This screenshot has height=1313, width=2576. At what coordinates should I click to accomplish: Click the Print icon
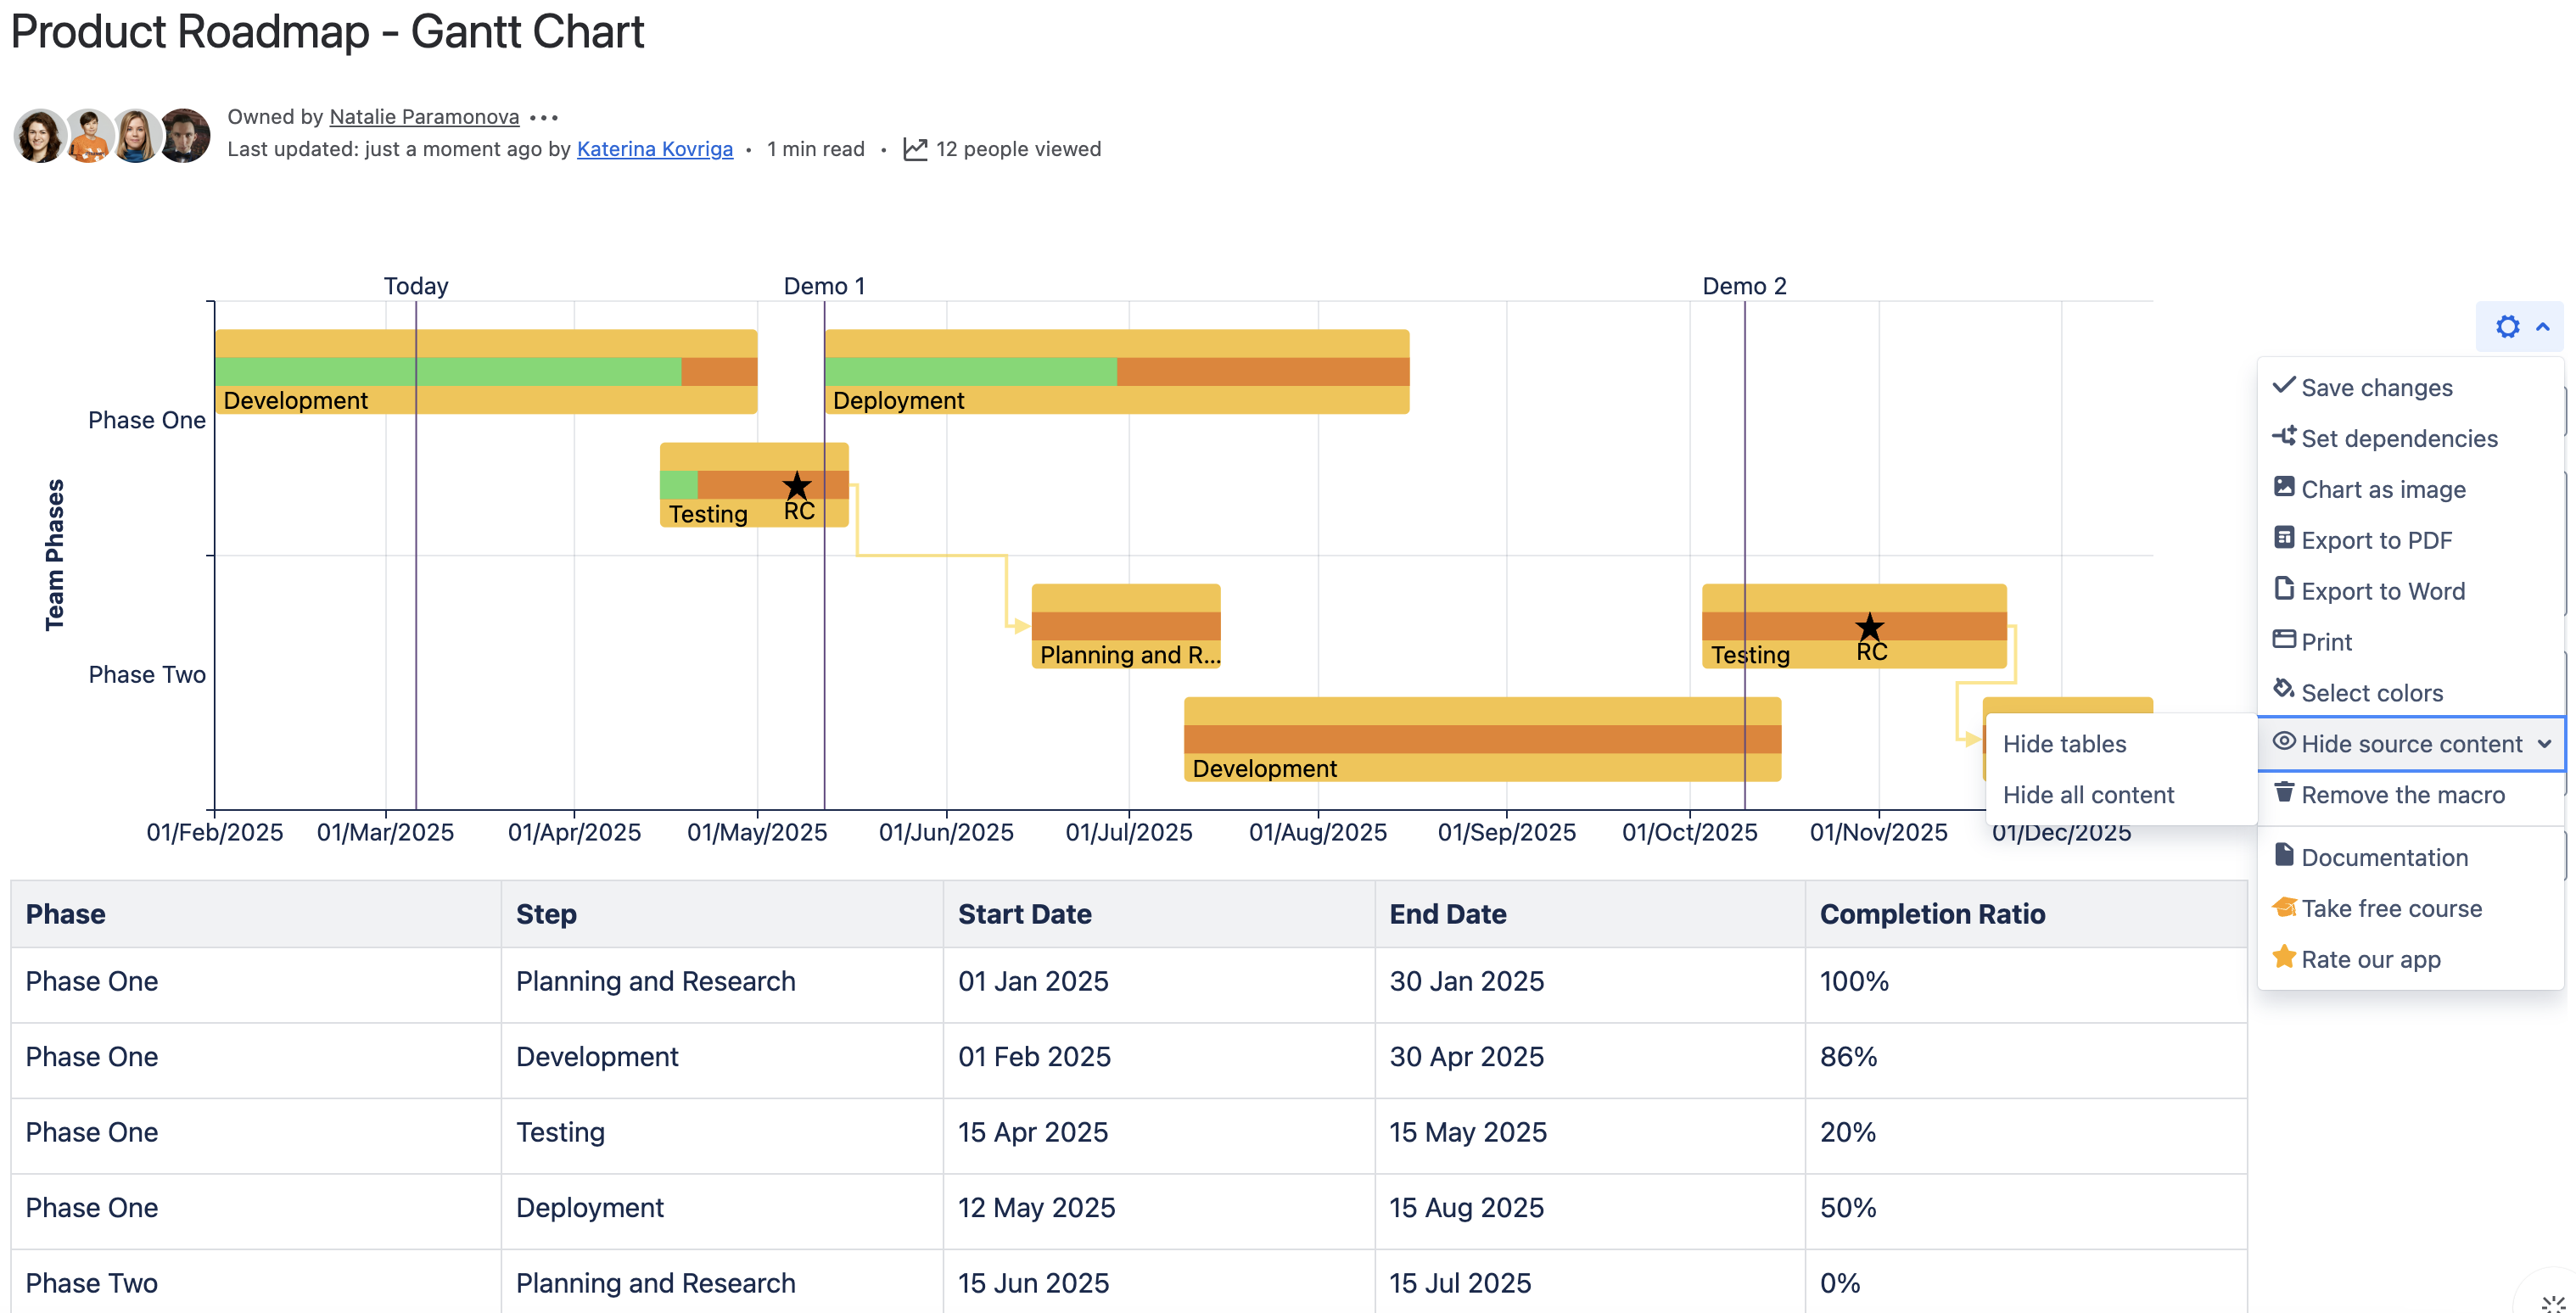pyautogui.click(x=2283, y=640)
